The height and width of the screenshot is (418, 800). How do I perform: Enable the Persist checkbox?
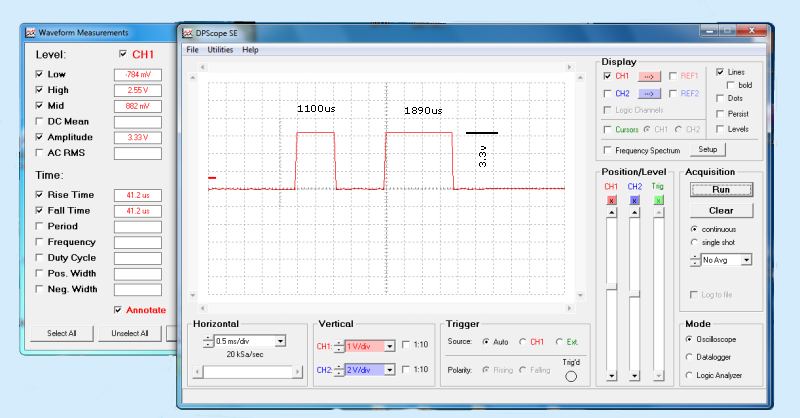tap(720, 113)
